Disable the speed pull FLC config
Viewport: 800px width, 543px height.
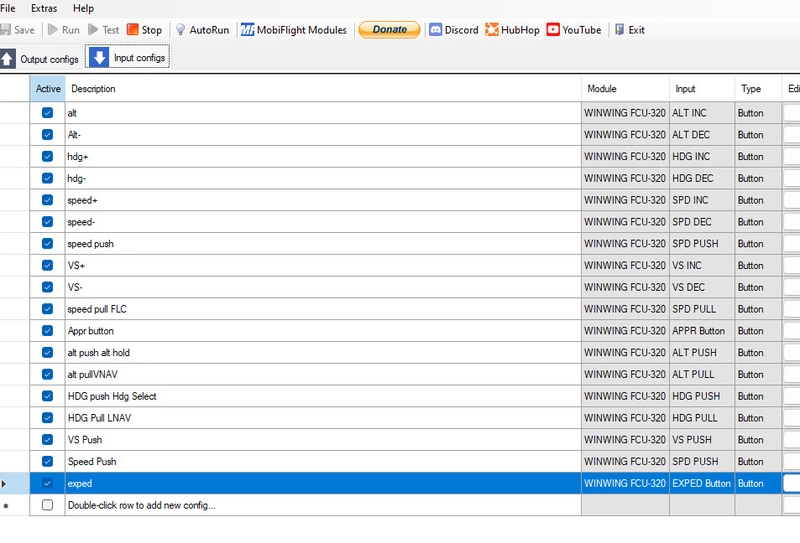(x=47, y=309)
